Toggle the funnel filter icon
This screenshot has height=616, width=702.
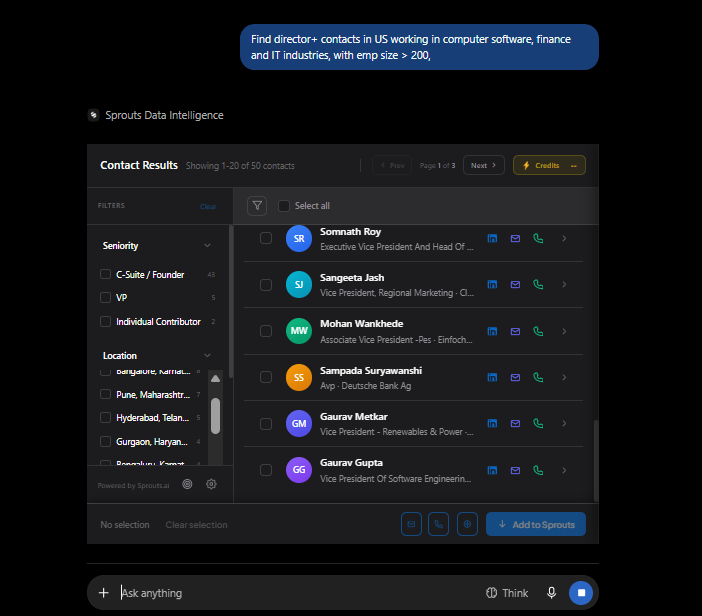coord(257,206)
